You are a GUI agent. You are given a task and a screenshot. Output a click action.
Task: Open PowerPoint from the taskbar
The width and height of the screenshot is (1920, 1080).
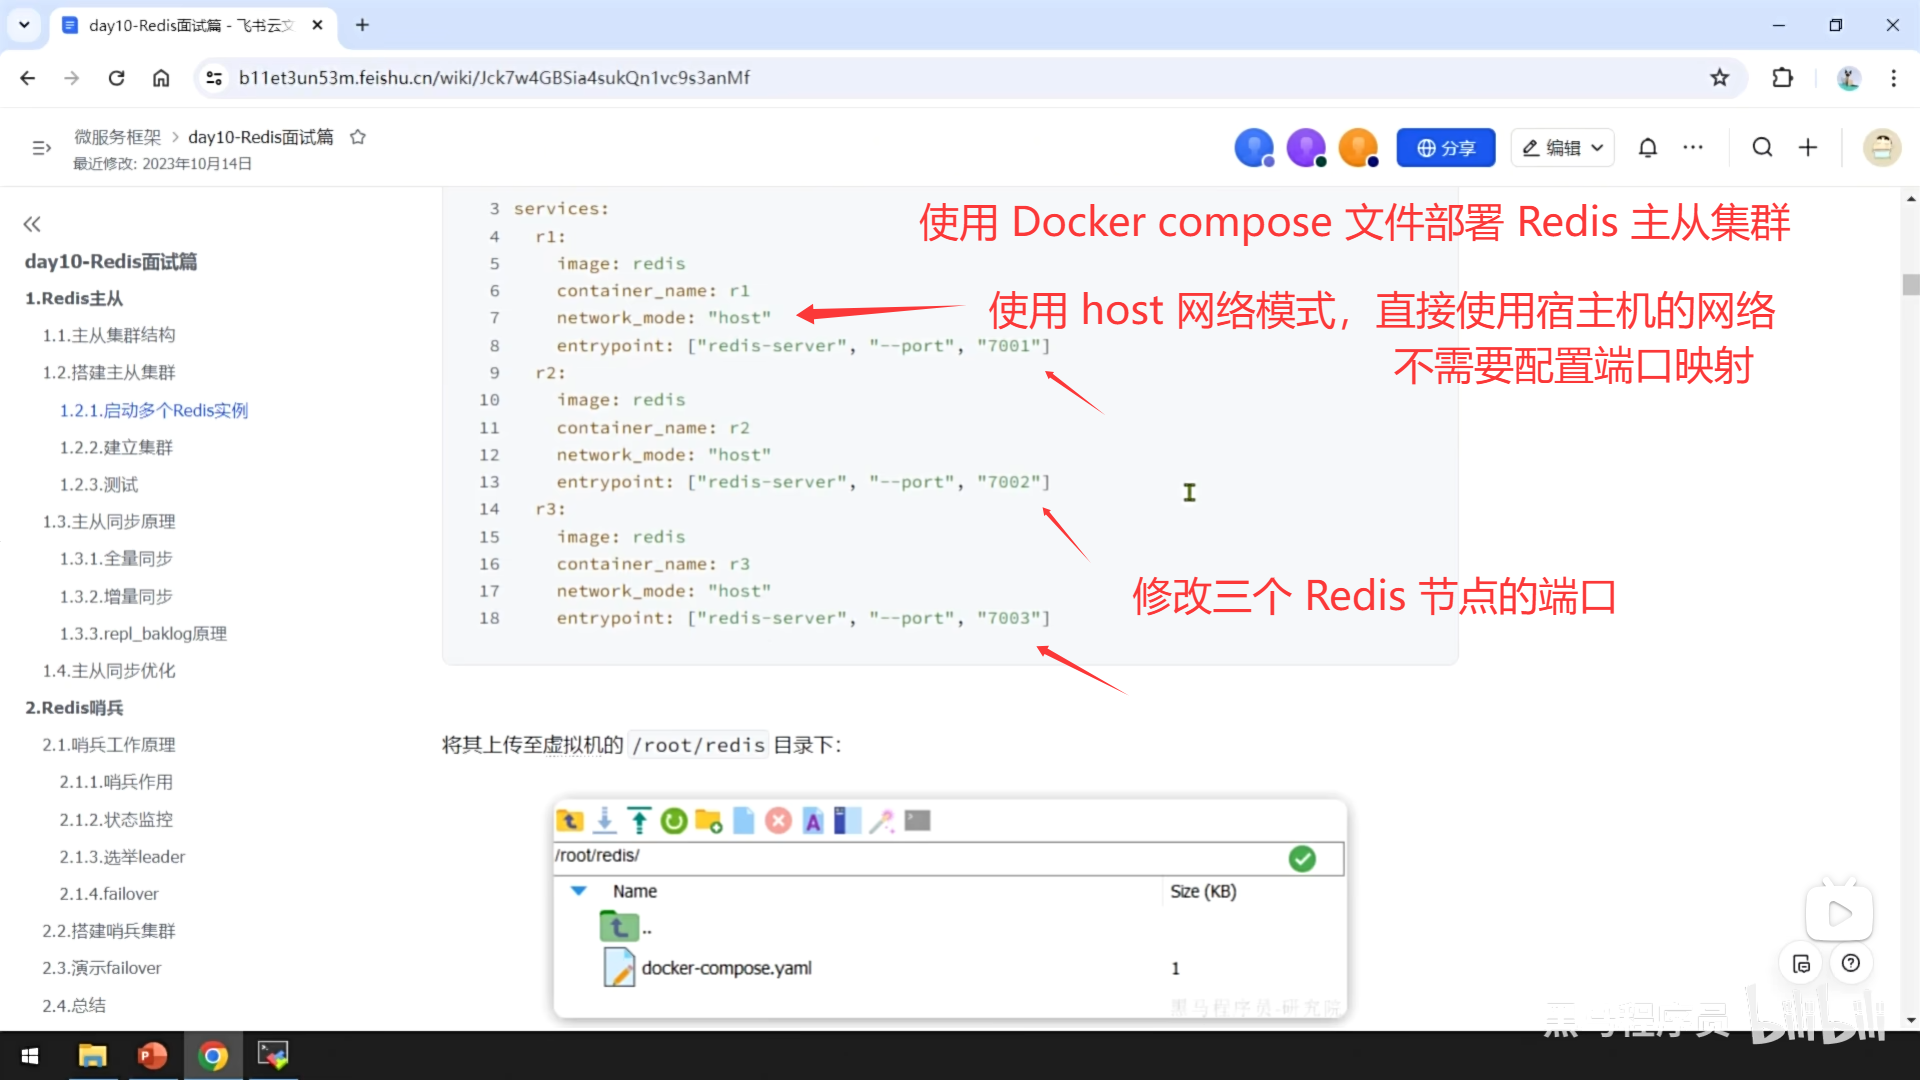152,1056
